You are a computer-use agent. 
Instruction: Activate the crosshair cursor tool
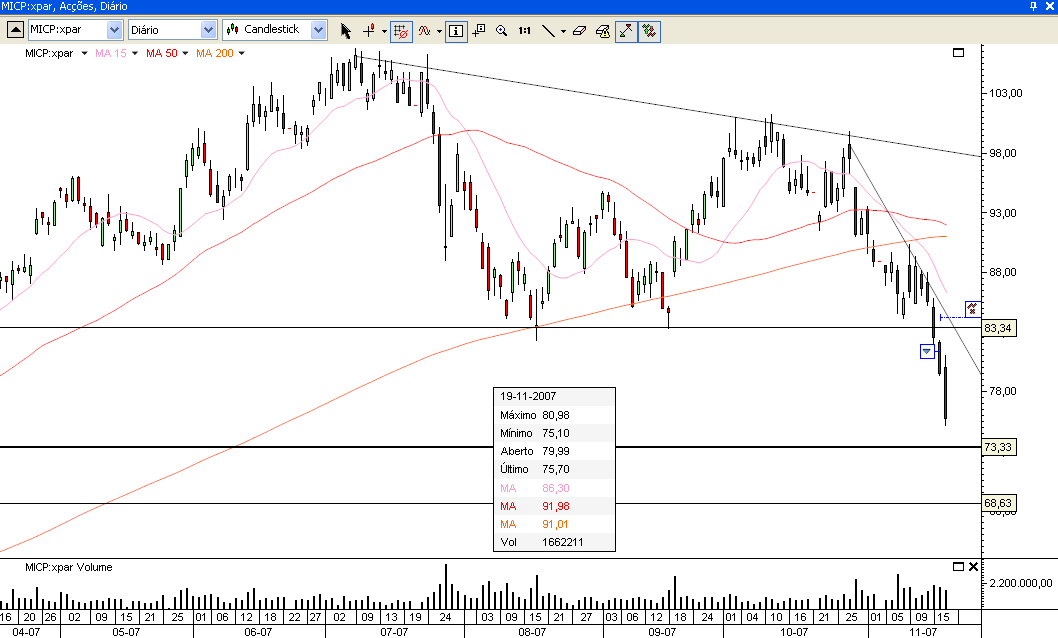click(x=369, y=31)
